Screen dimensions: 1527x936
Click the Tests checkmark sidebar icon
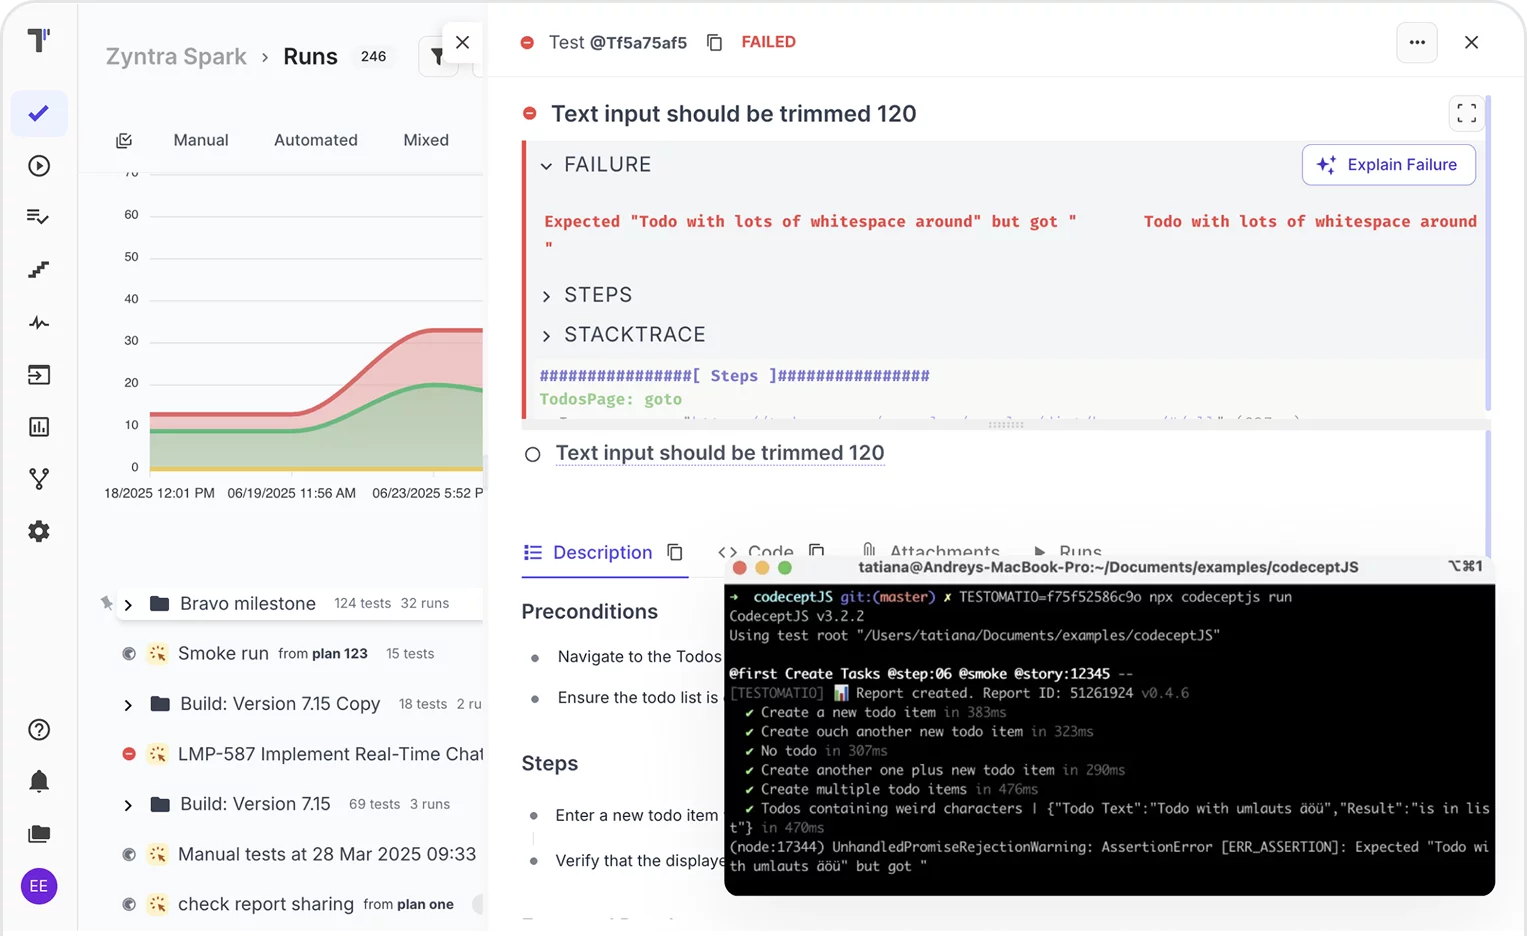click(x=39, y=114)
